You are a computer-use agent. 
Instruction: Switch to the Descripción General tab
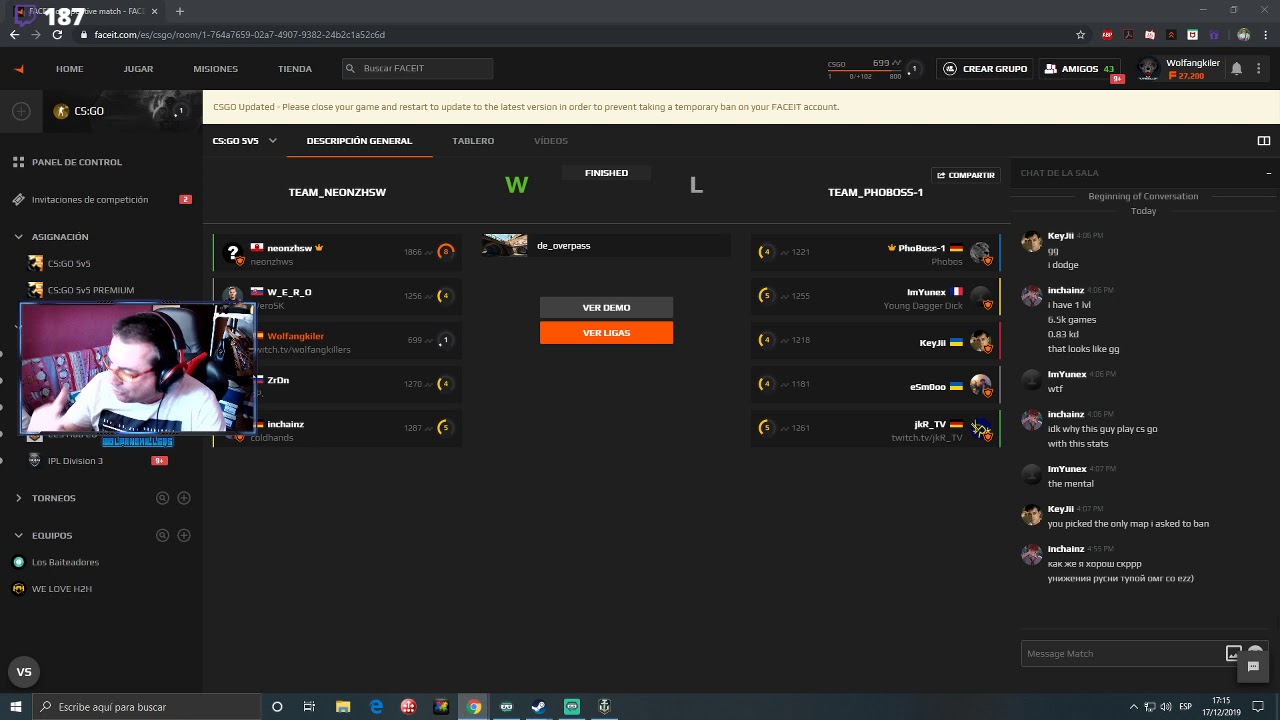(359, 141)
